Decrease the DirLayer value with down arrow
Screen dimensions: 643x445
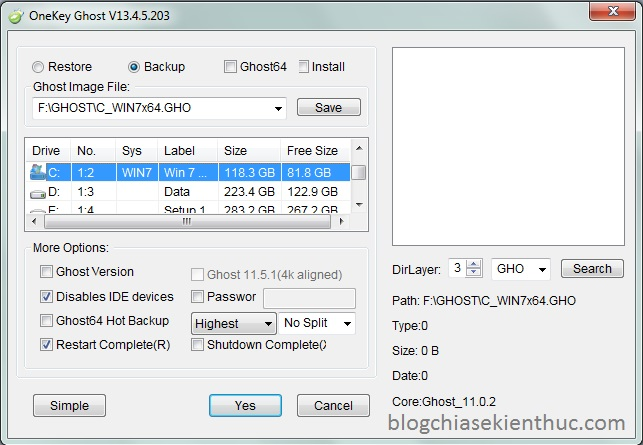[x=474, y=272]
